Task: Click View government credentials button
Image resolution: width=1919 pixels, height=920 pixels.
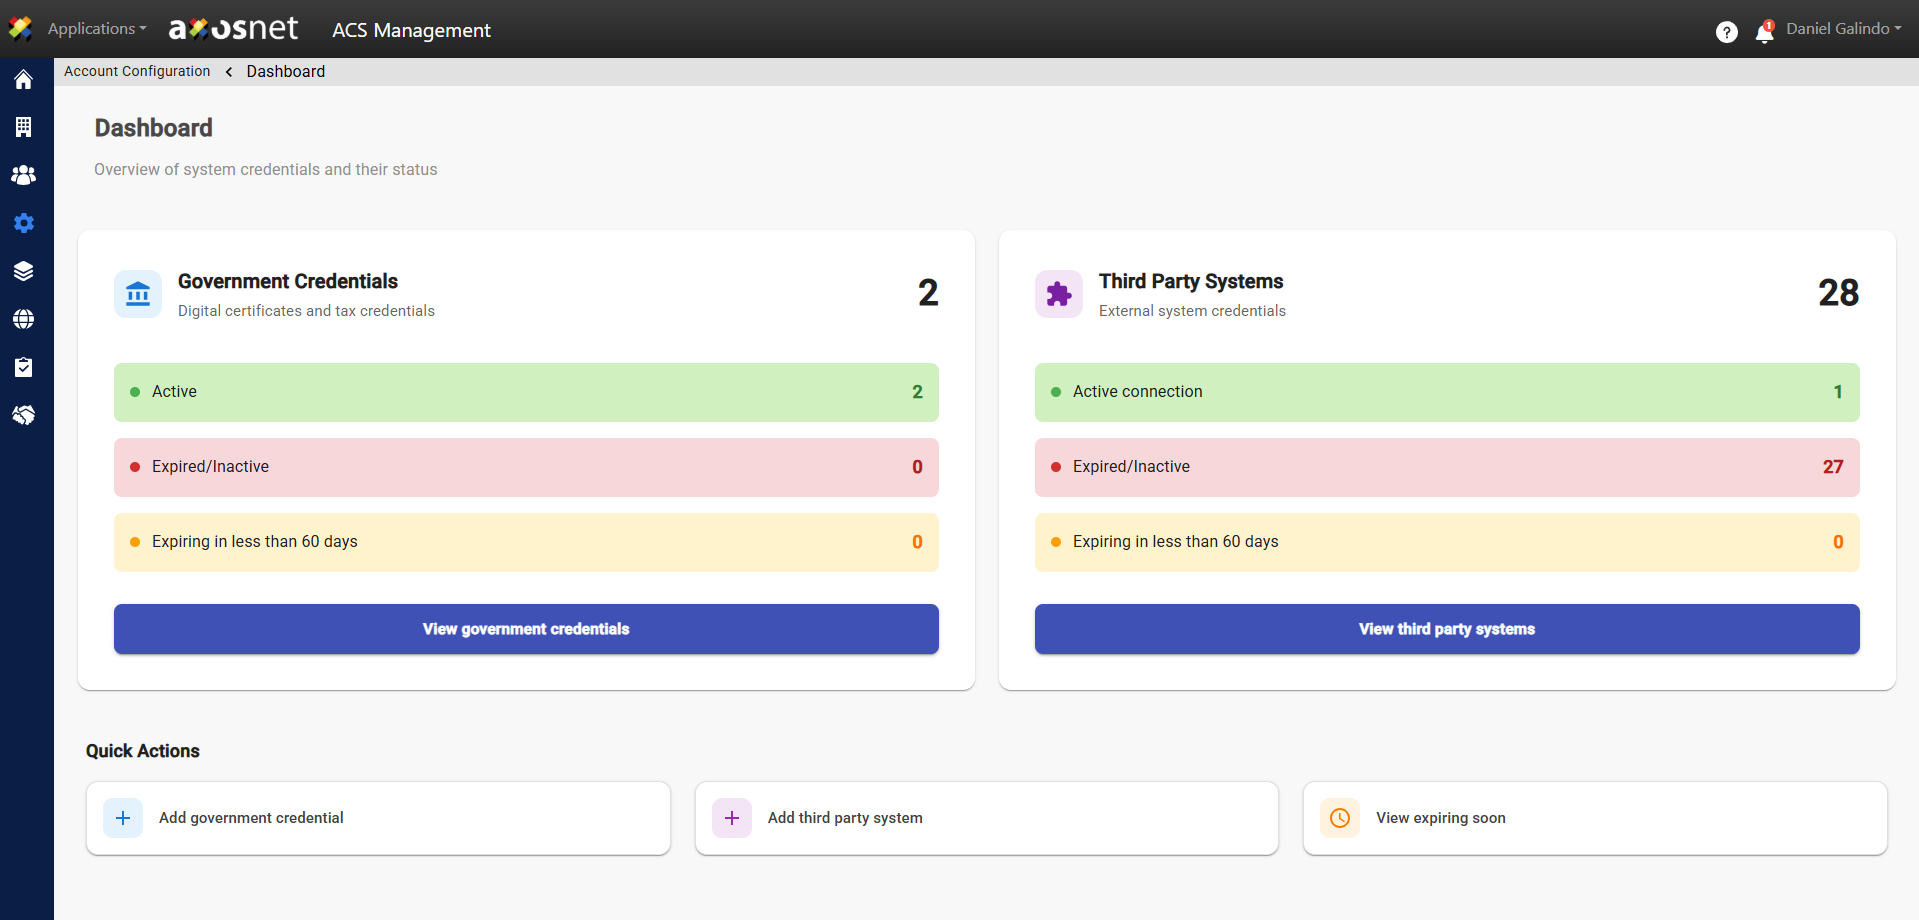Action: 526,629
